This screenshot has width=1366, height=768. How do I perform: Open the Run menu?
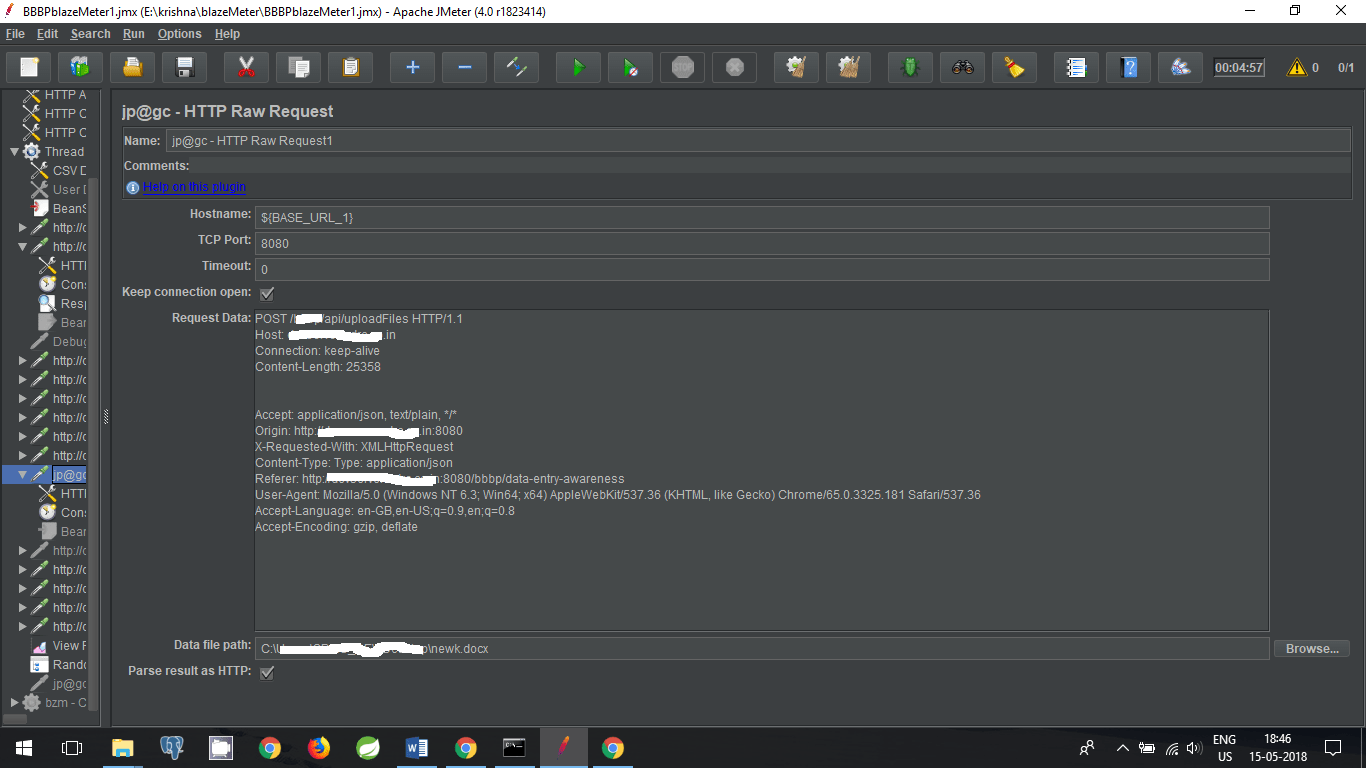pos(134,34)
